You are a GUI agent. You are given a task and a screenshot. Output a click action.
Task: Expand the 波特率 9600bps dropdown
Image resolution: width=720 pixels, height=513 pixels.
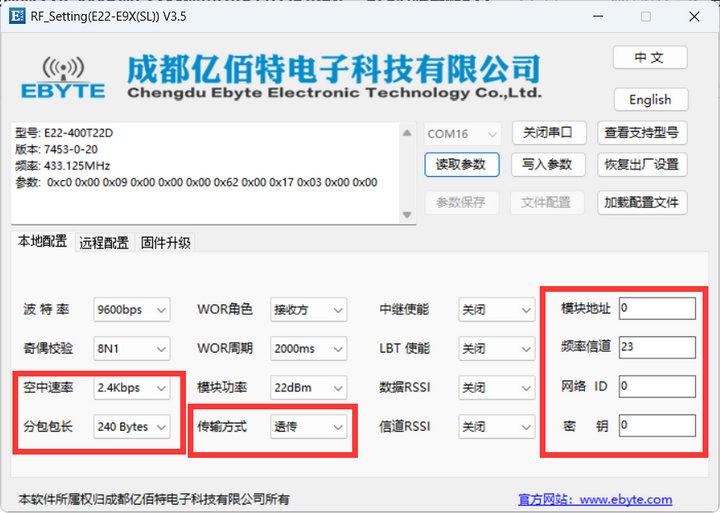(x=132, y=310)
